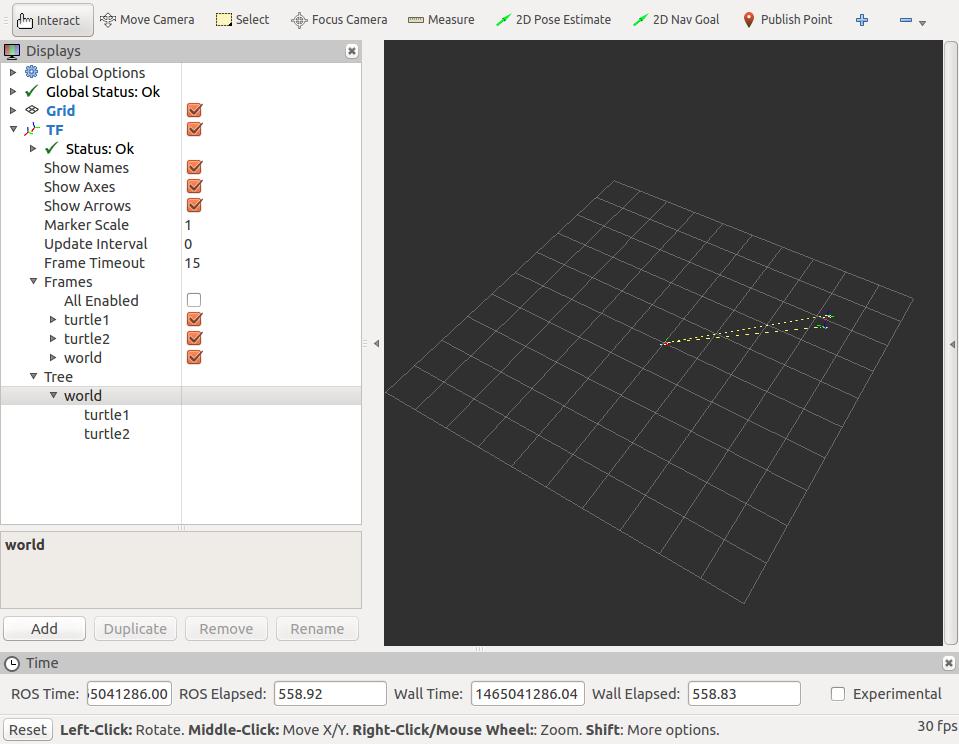Click the Publish Point tool

pyautogui.click(x=787, y=20)
